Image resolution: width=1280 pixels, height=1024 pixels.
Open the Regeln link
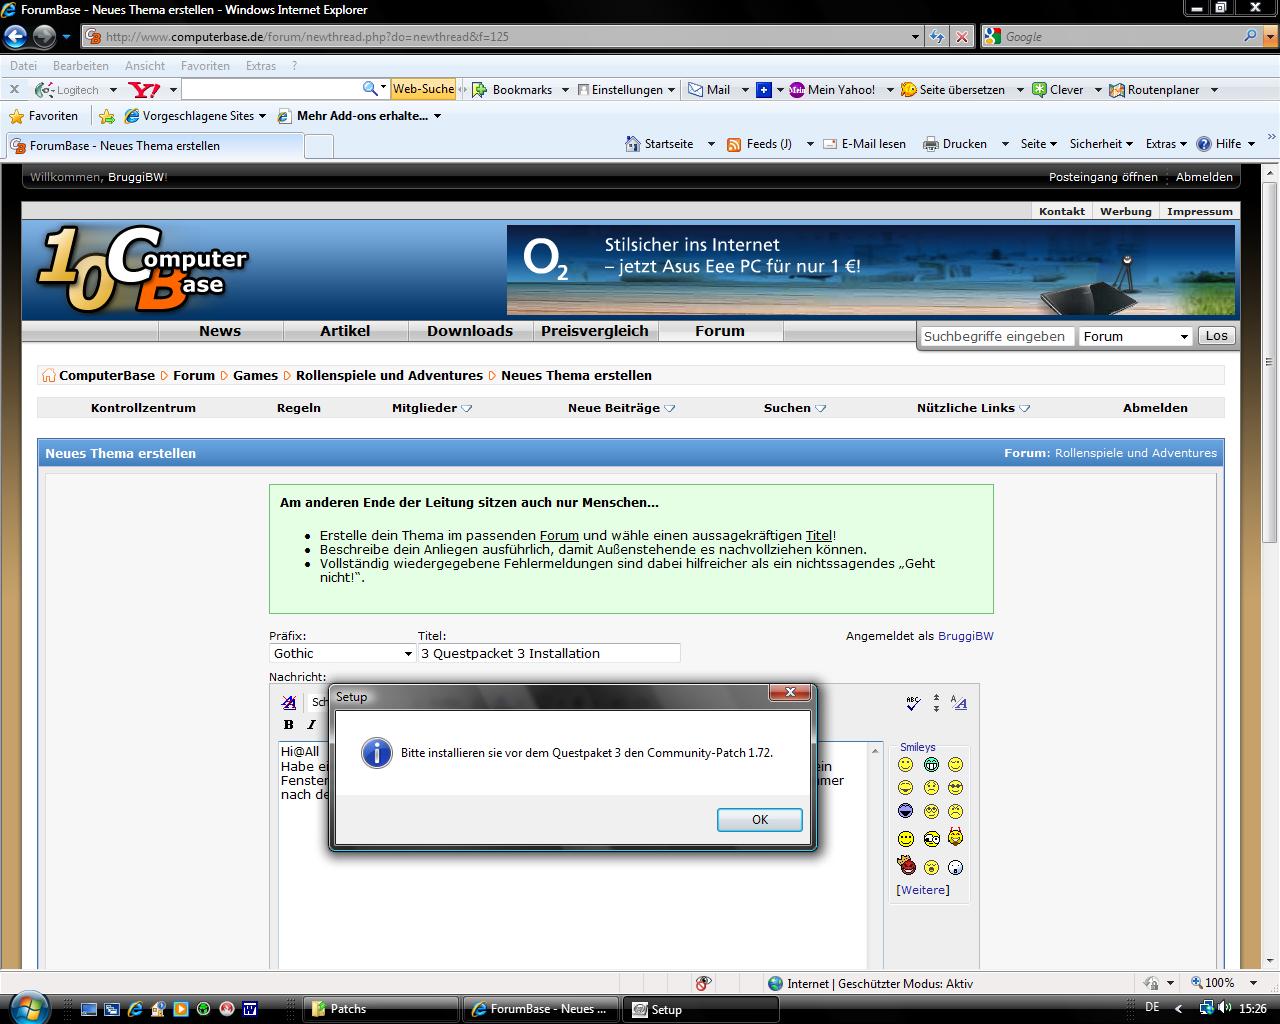coord(299,408)
